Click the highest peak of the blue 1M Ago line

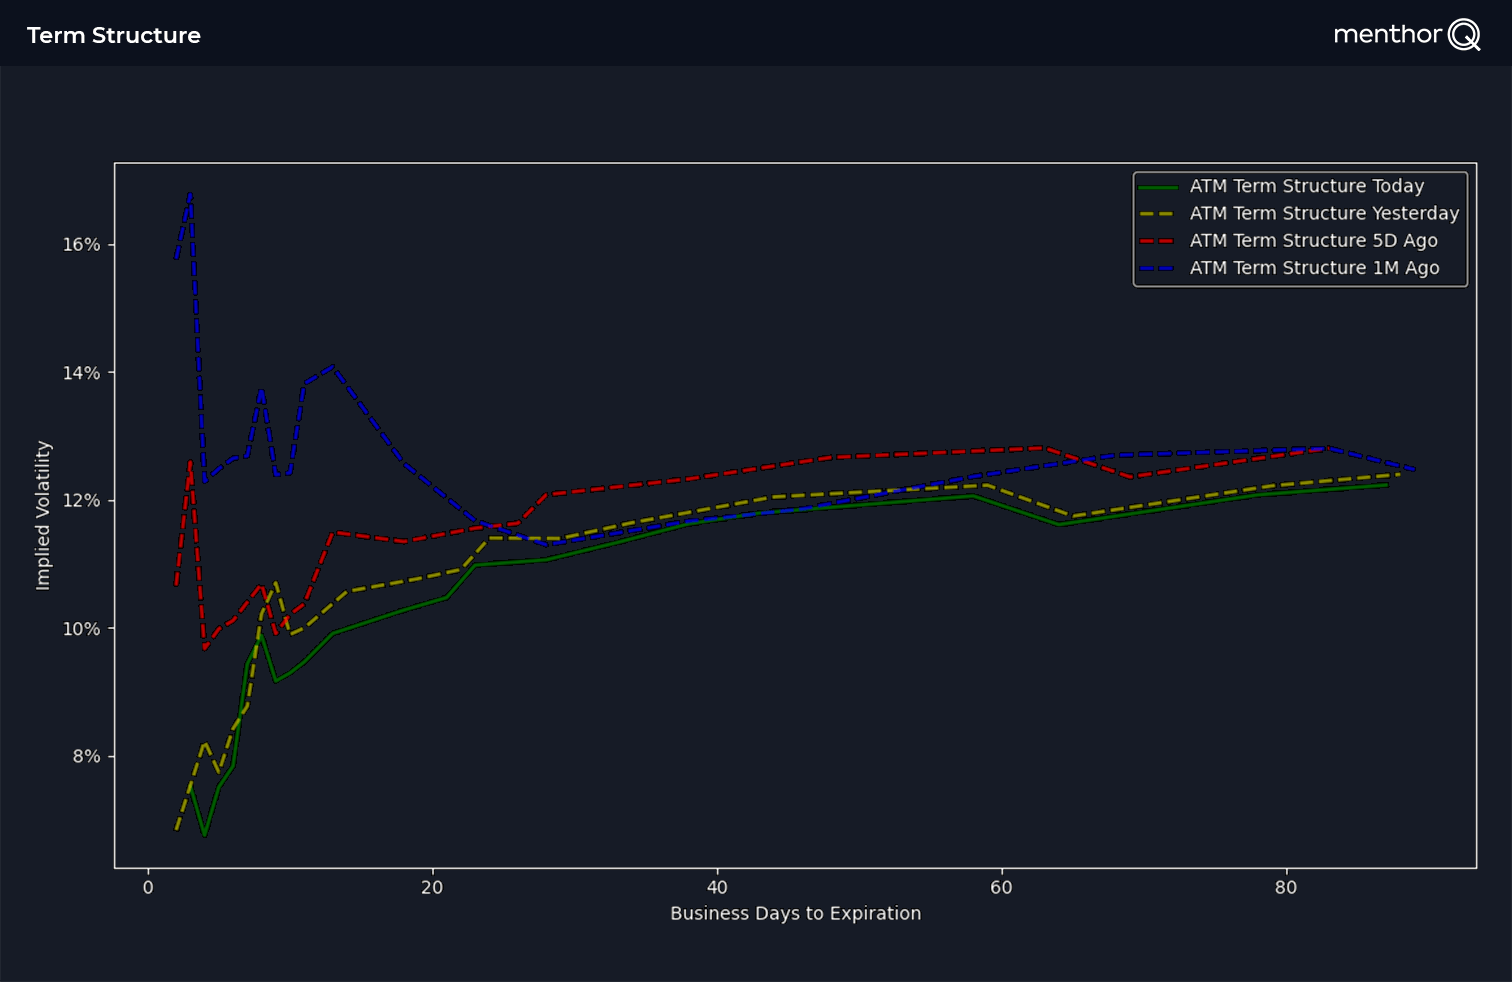[190, 193]
